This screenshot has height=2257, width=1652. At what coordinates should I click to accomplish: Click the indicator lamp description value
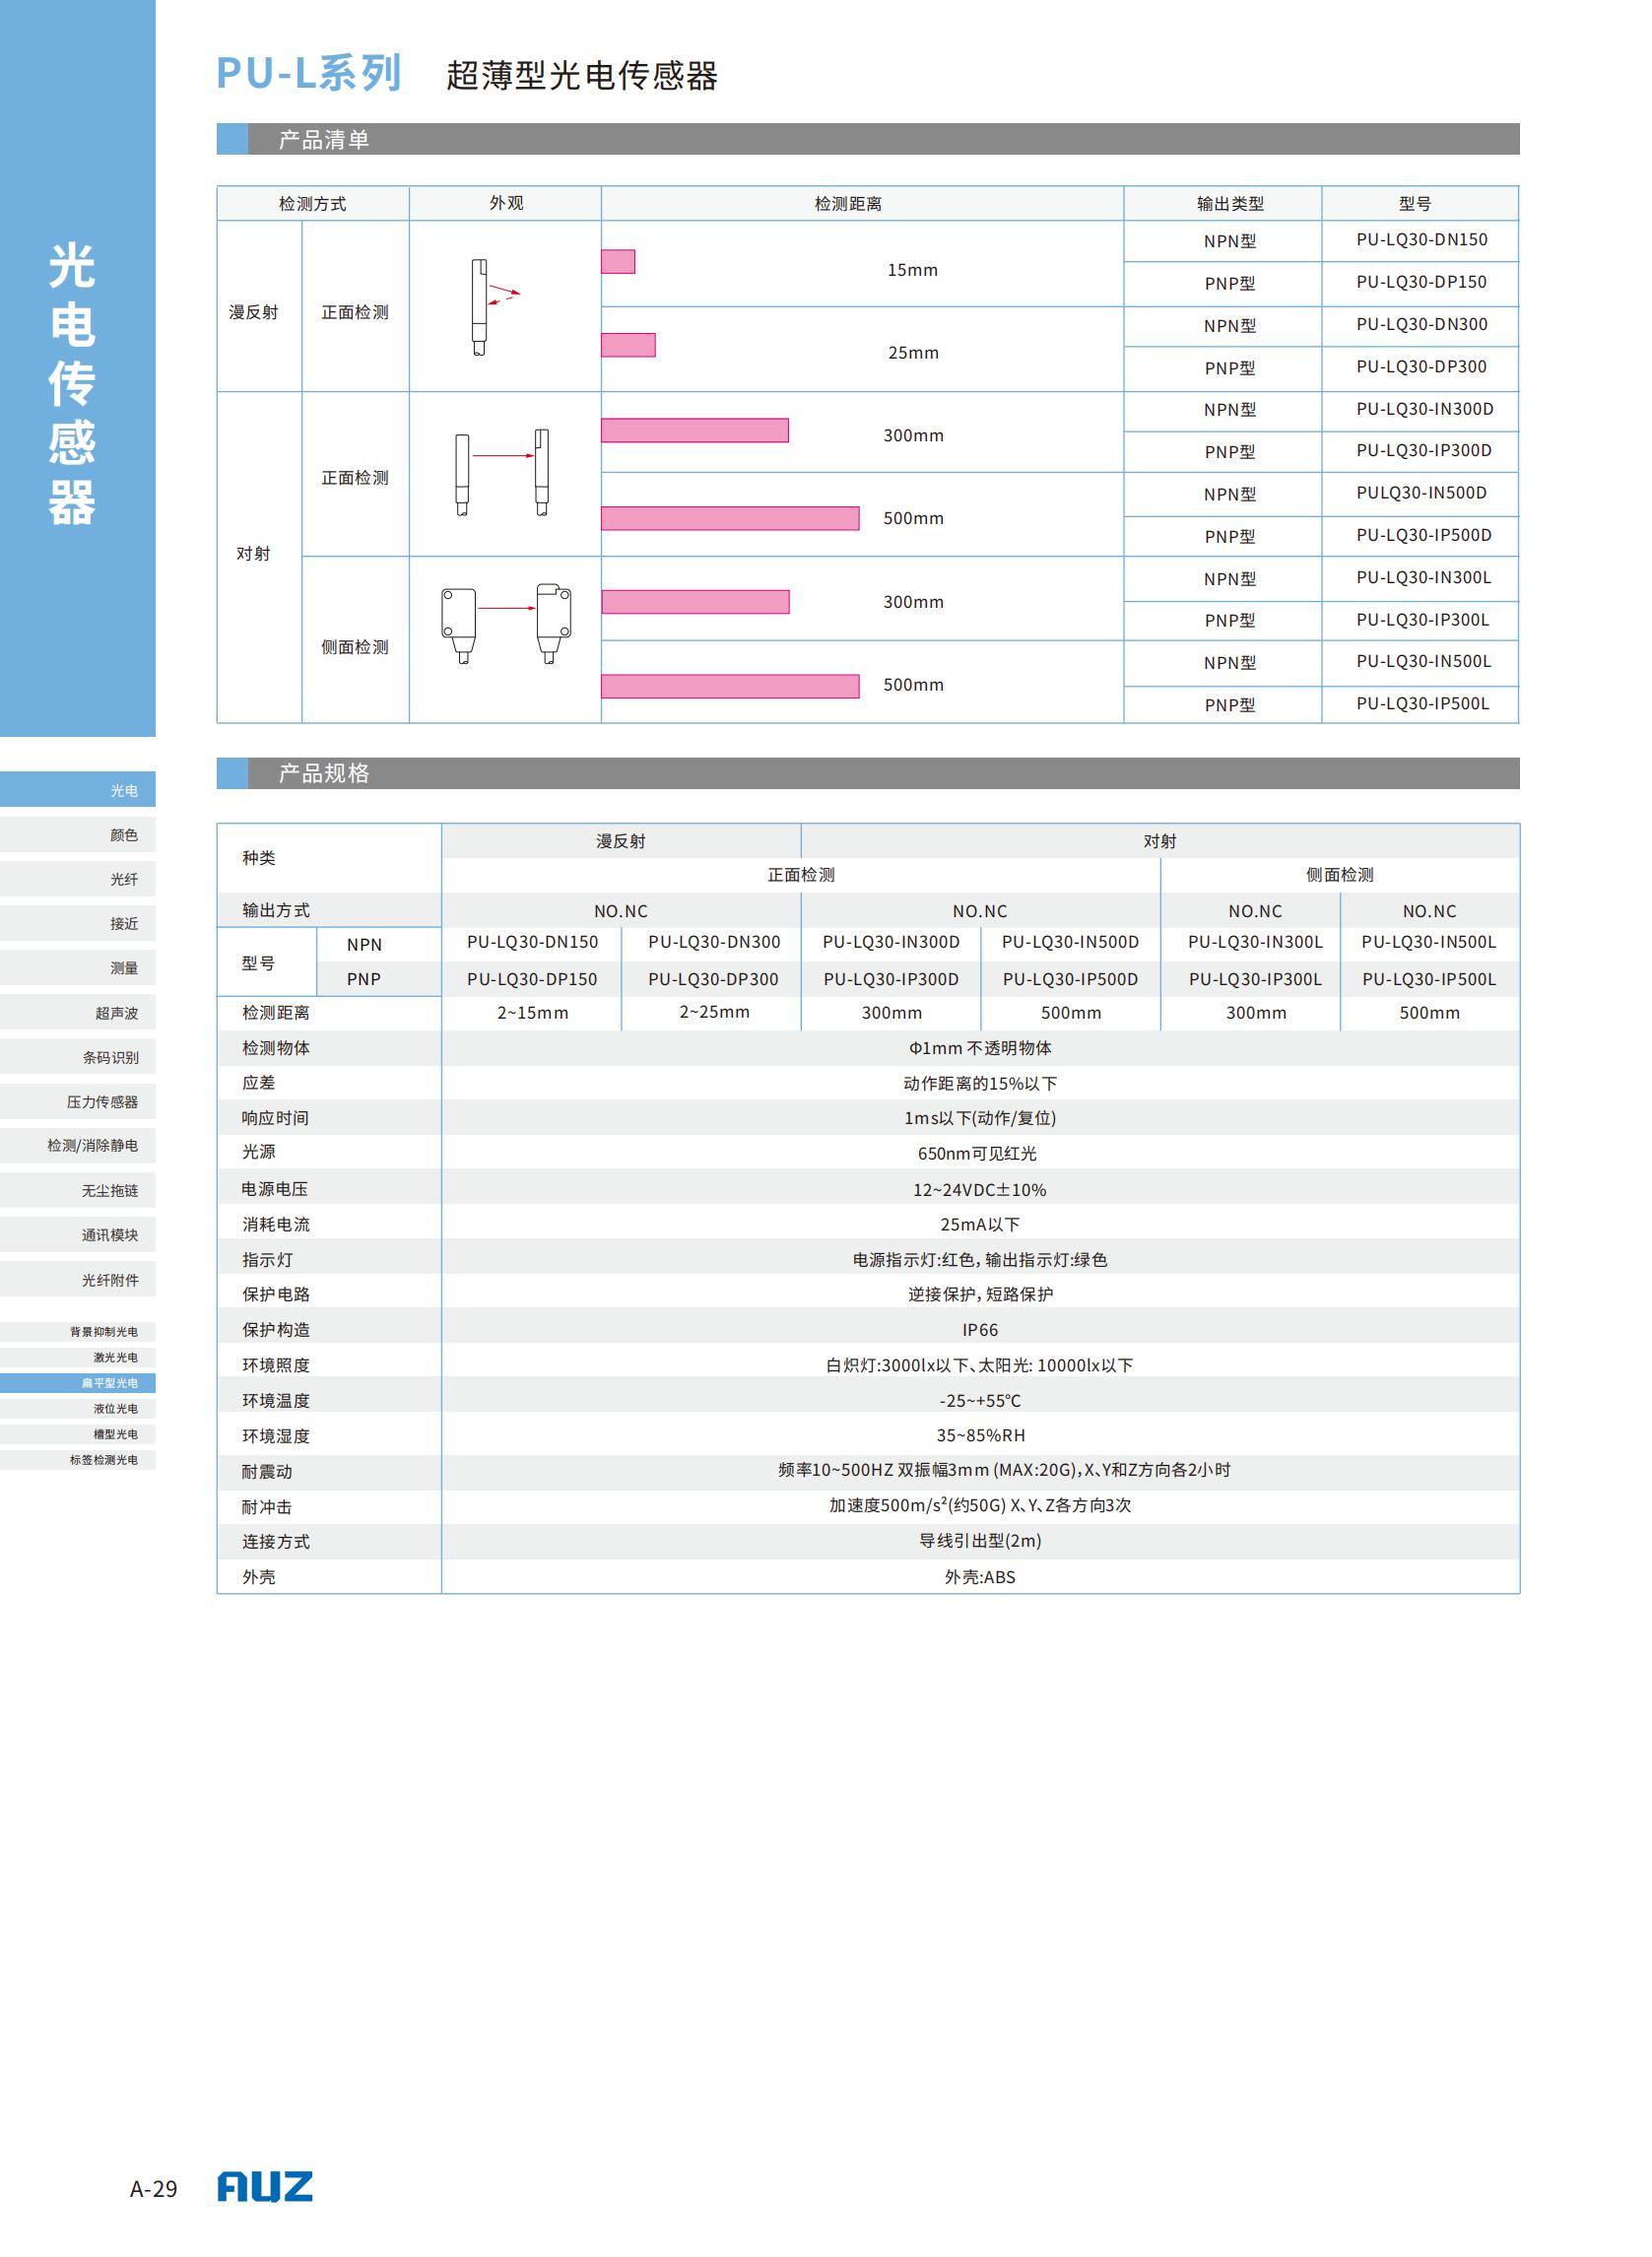(x=979, y=1259)
